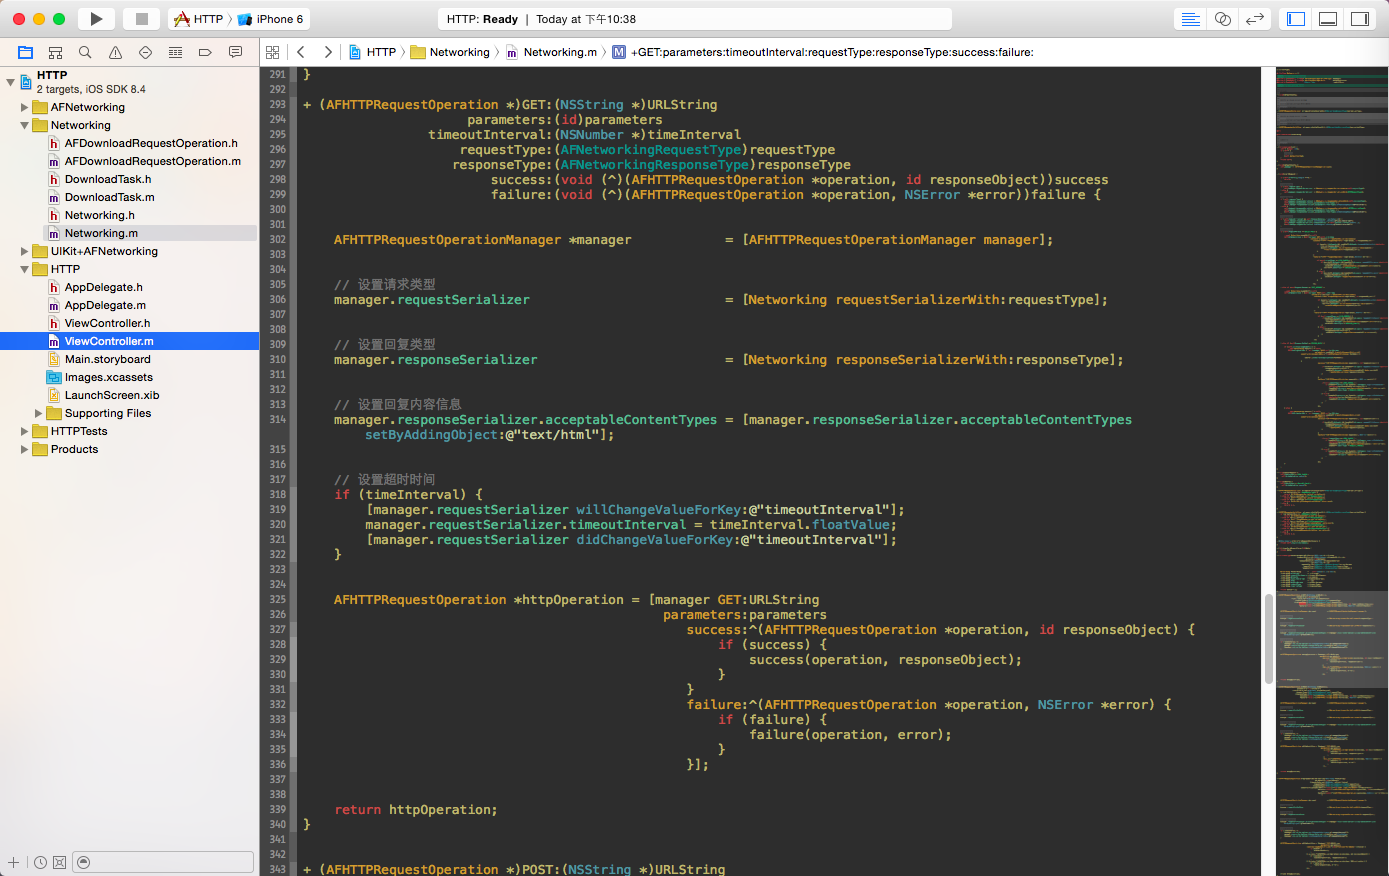Screen dimensions: 1389x876
Task: Switch to the Version editor
Action: pyautogui.click(x=1254, y=19)
